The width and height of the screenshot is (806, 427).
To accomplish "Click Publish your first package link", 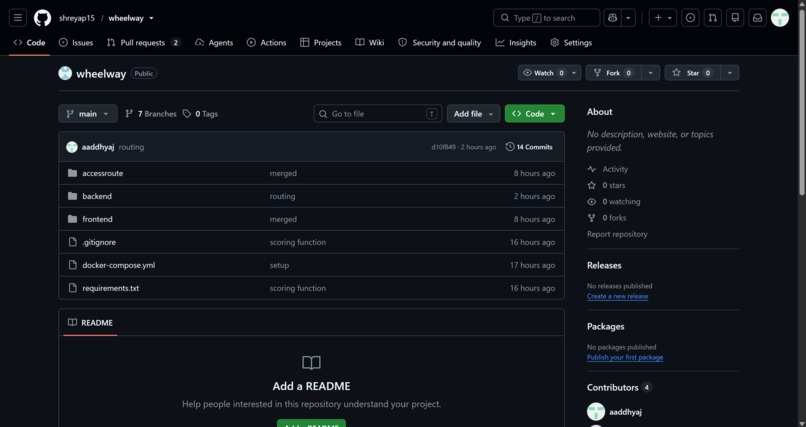I will tap(625, 358).
